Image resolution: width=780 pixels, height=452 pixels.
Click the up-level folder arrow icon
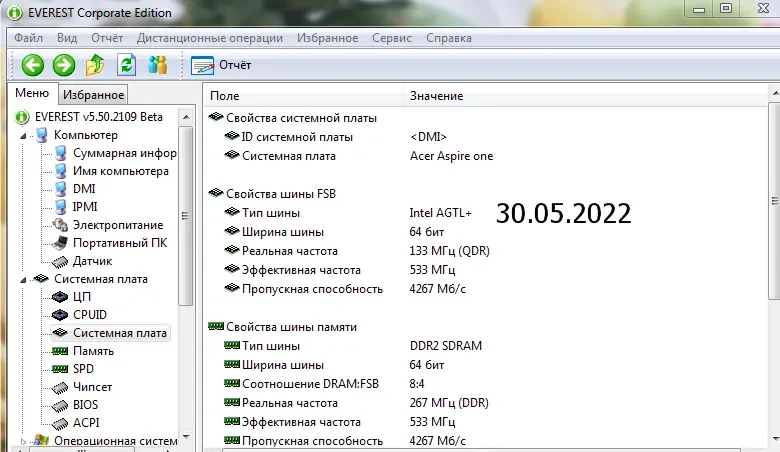(95, 65)
